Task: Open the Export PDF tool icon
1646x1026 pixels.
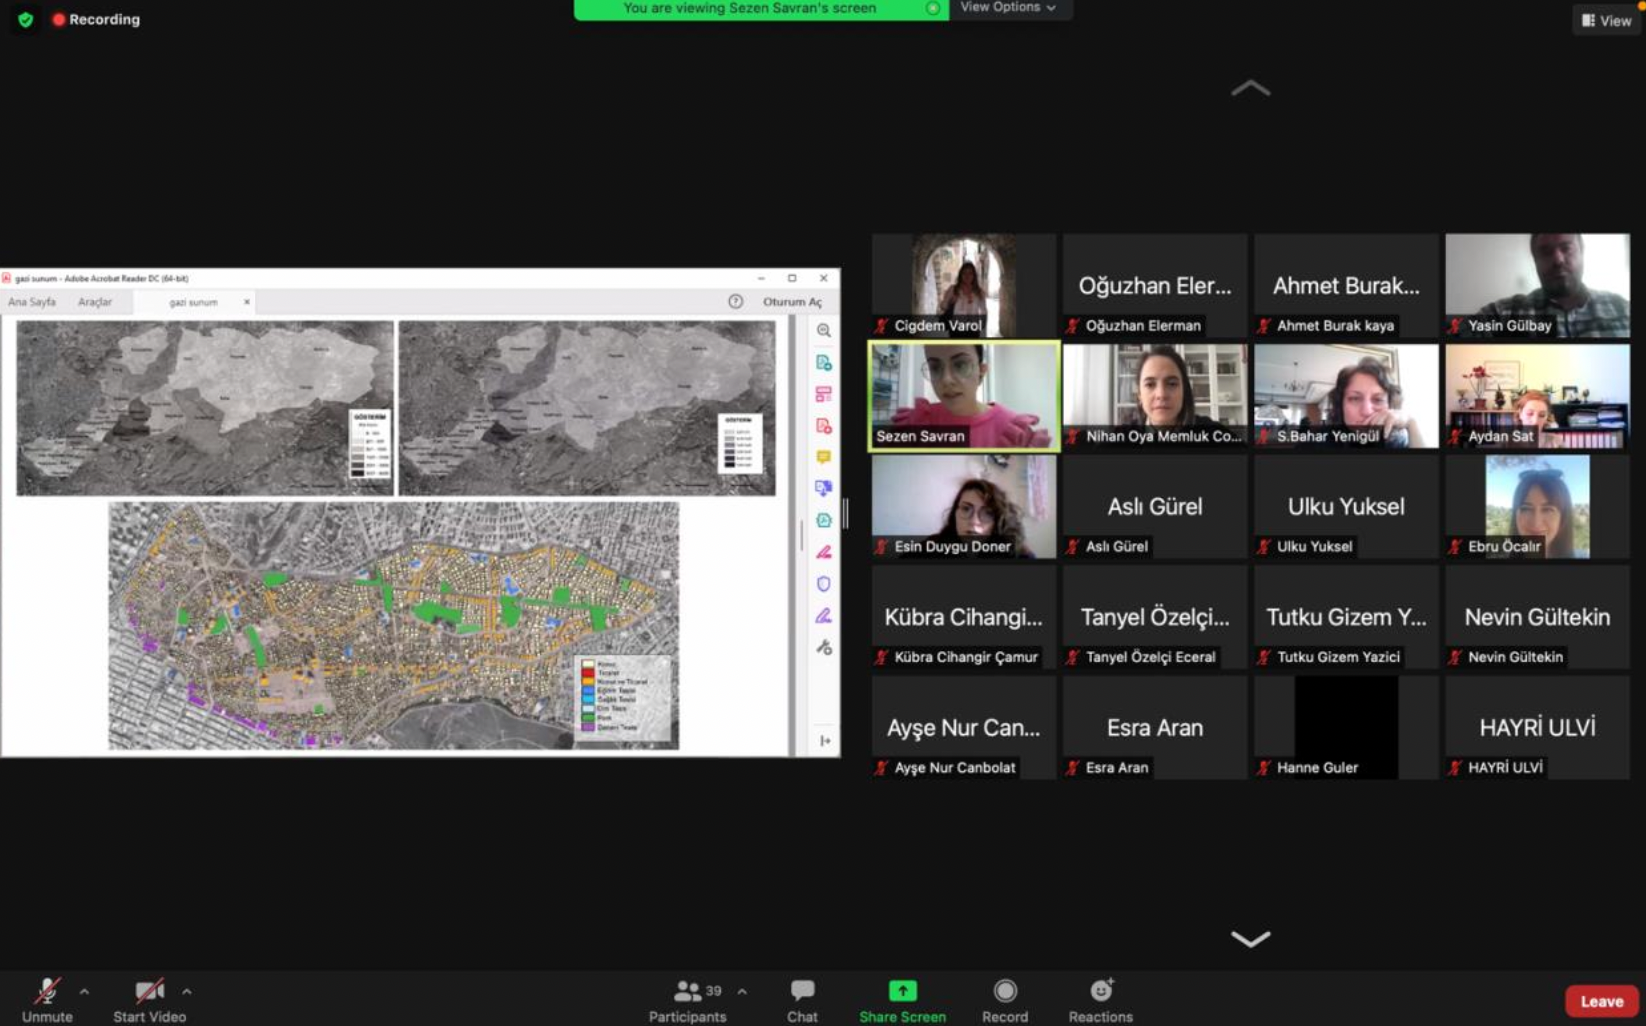Action: [x=824, y=362]
